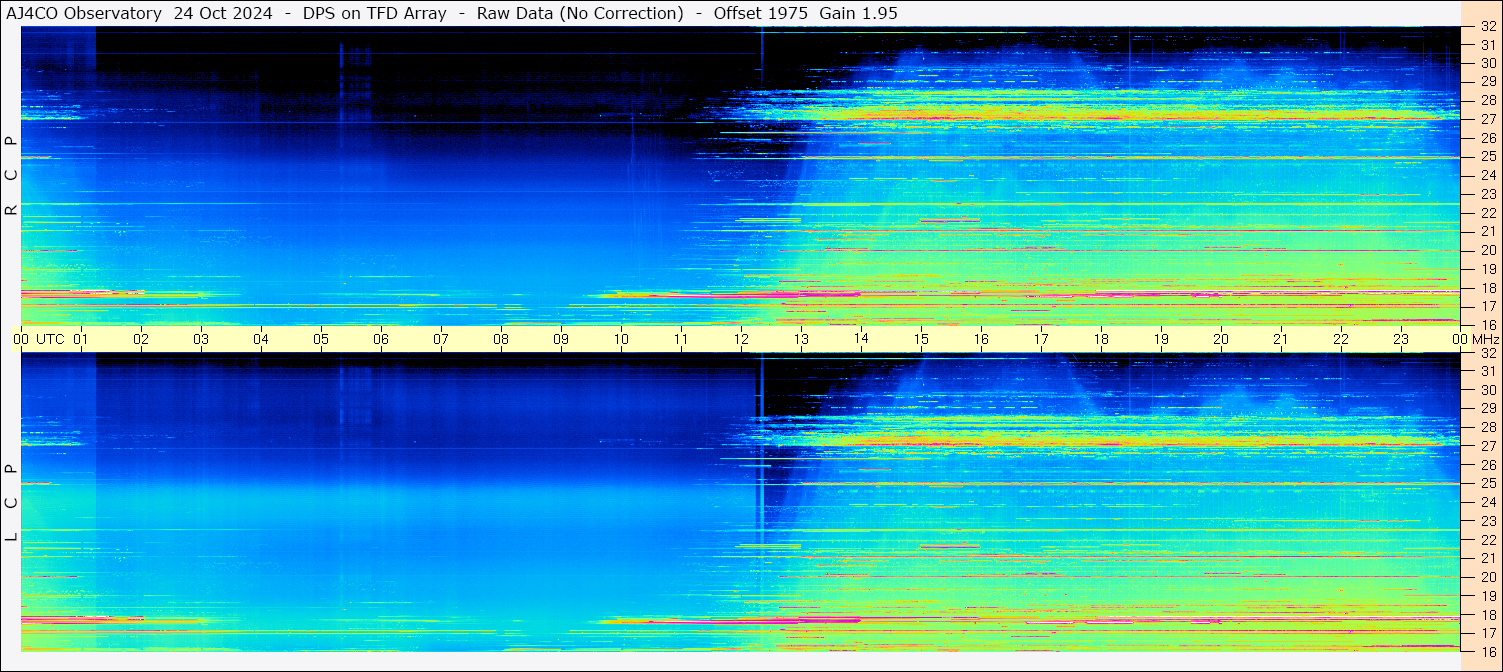Click the UTC text on the time axis
This screenshot has width=1503, height=672.
(x=51, y=339)
